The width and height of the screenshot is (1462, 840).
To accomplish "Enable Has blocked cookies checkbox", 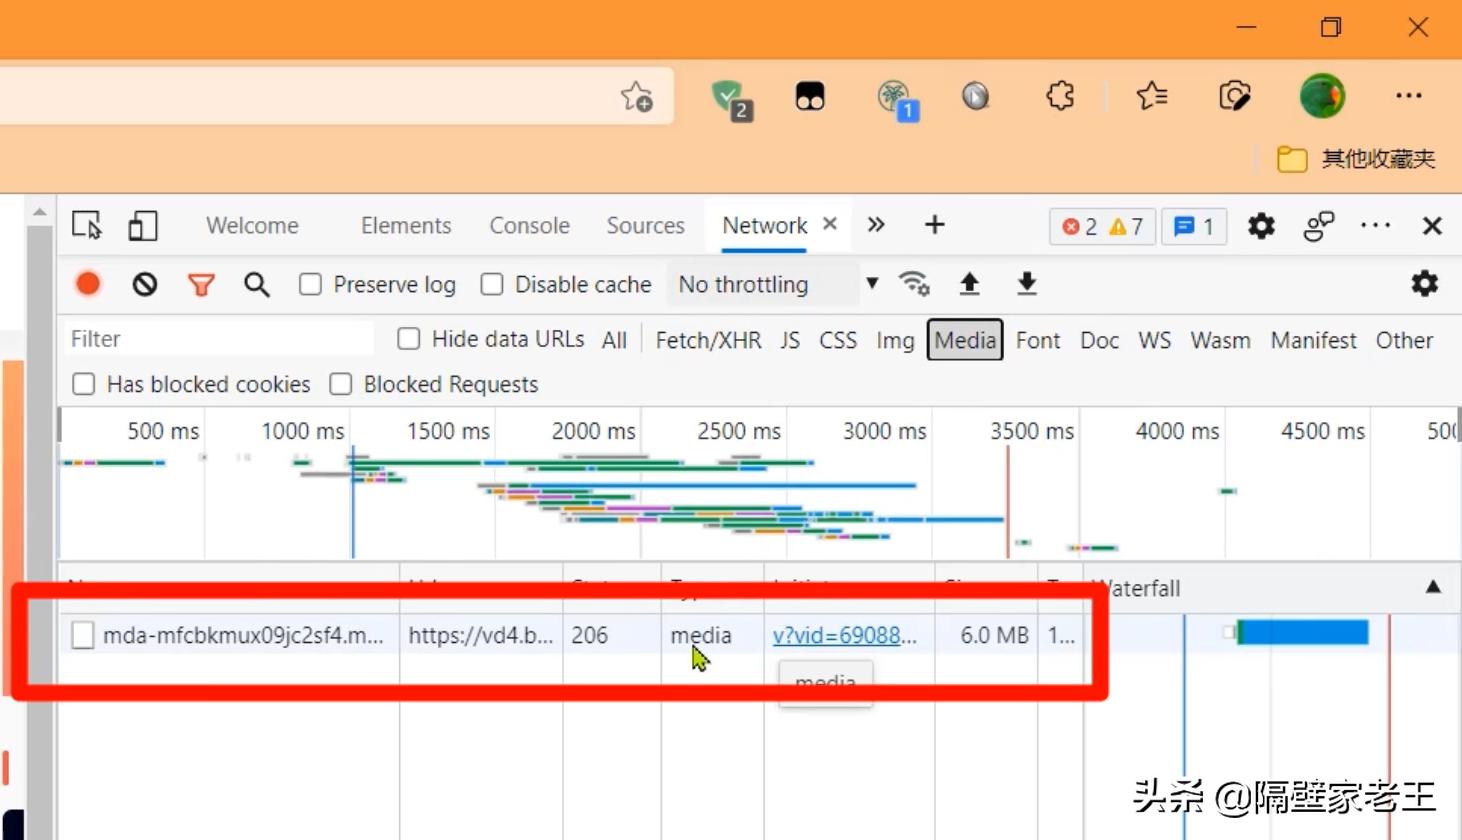I will (84, 384).
